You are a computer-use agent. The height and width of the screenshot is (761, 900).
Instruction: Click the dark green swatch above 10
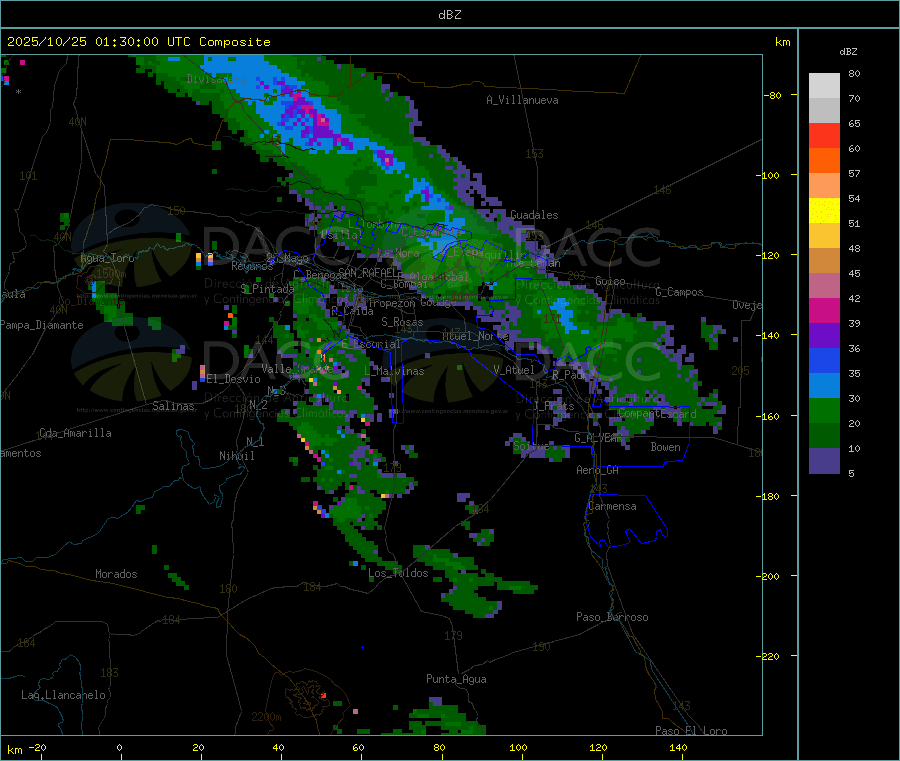click(x=824, y=436)
